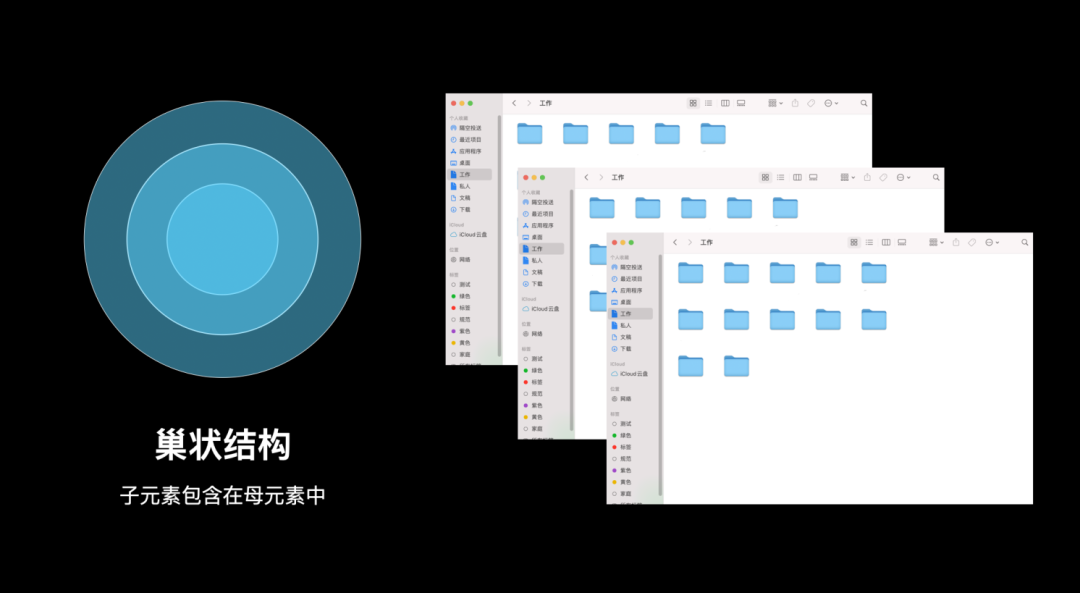
Task: Click the tag icon in front Finder window
Action: [x=972, y=242]
